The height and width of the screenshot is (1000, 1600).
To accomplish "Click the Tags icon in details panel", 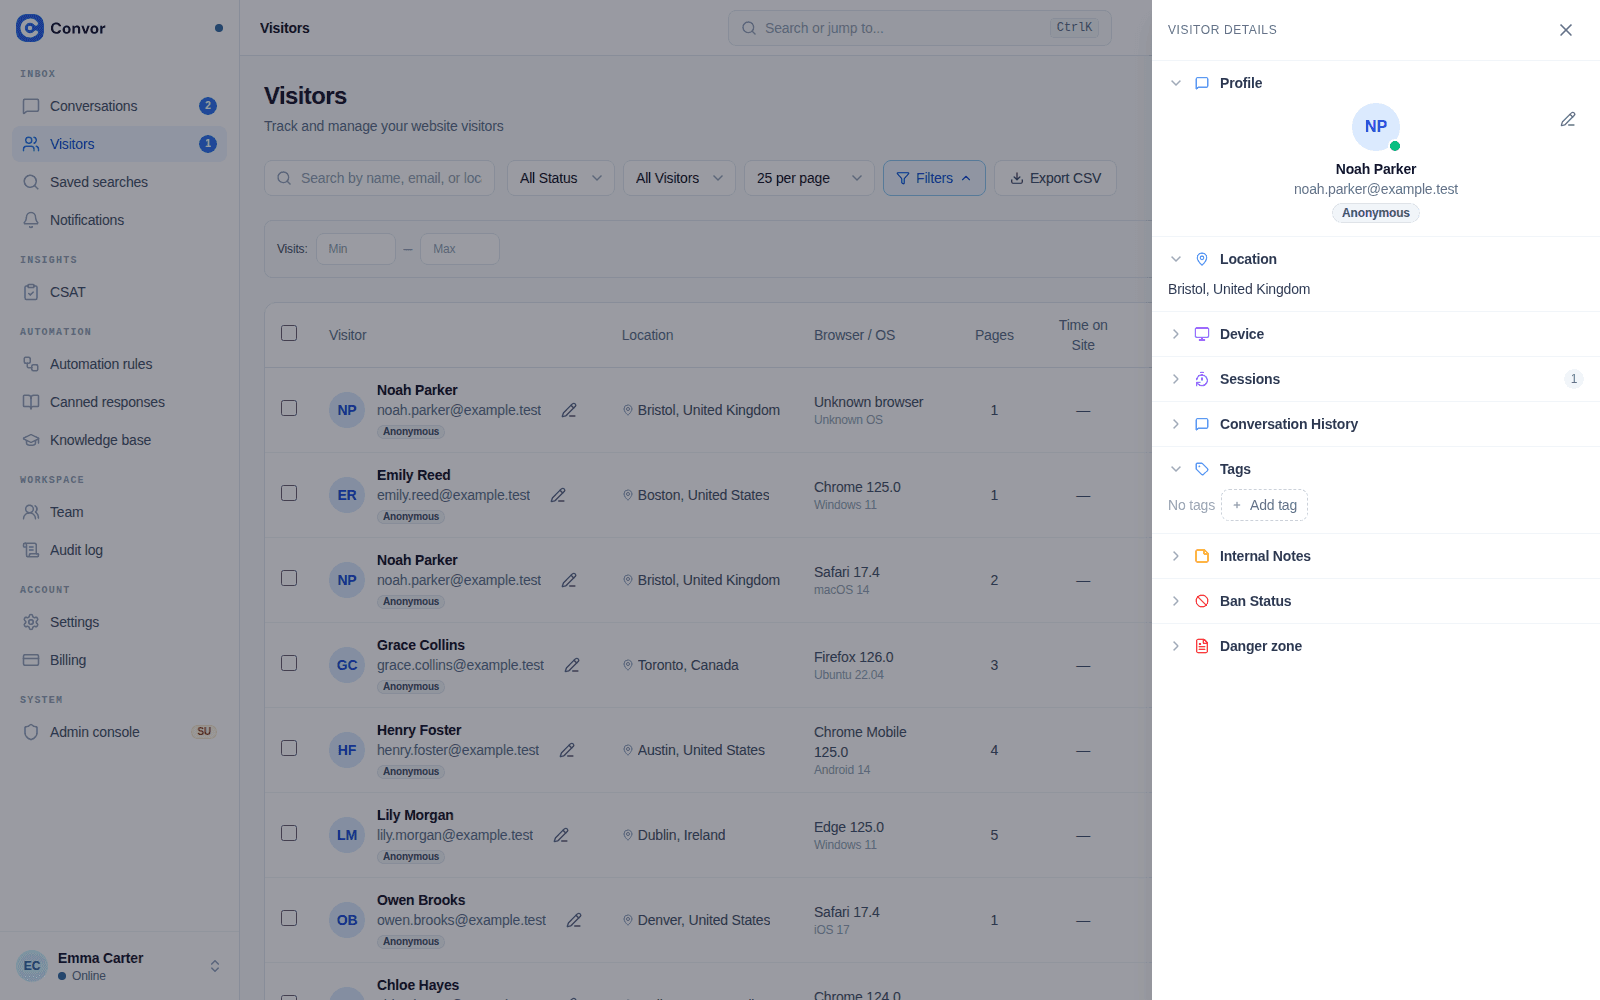I will 1202,469.
